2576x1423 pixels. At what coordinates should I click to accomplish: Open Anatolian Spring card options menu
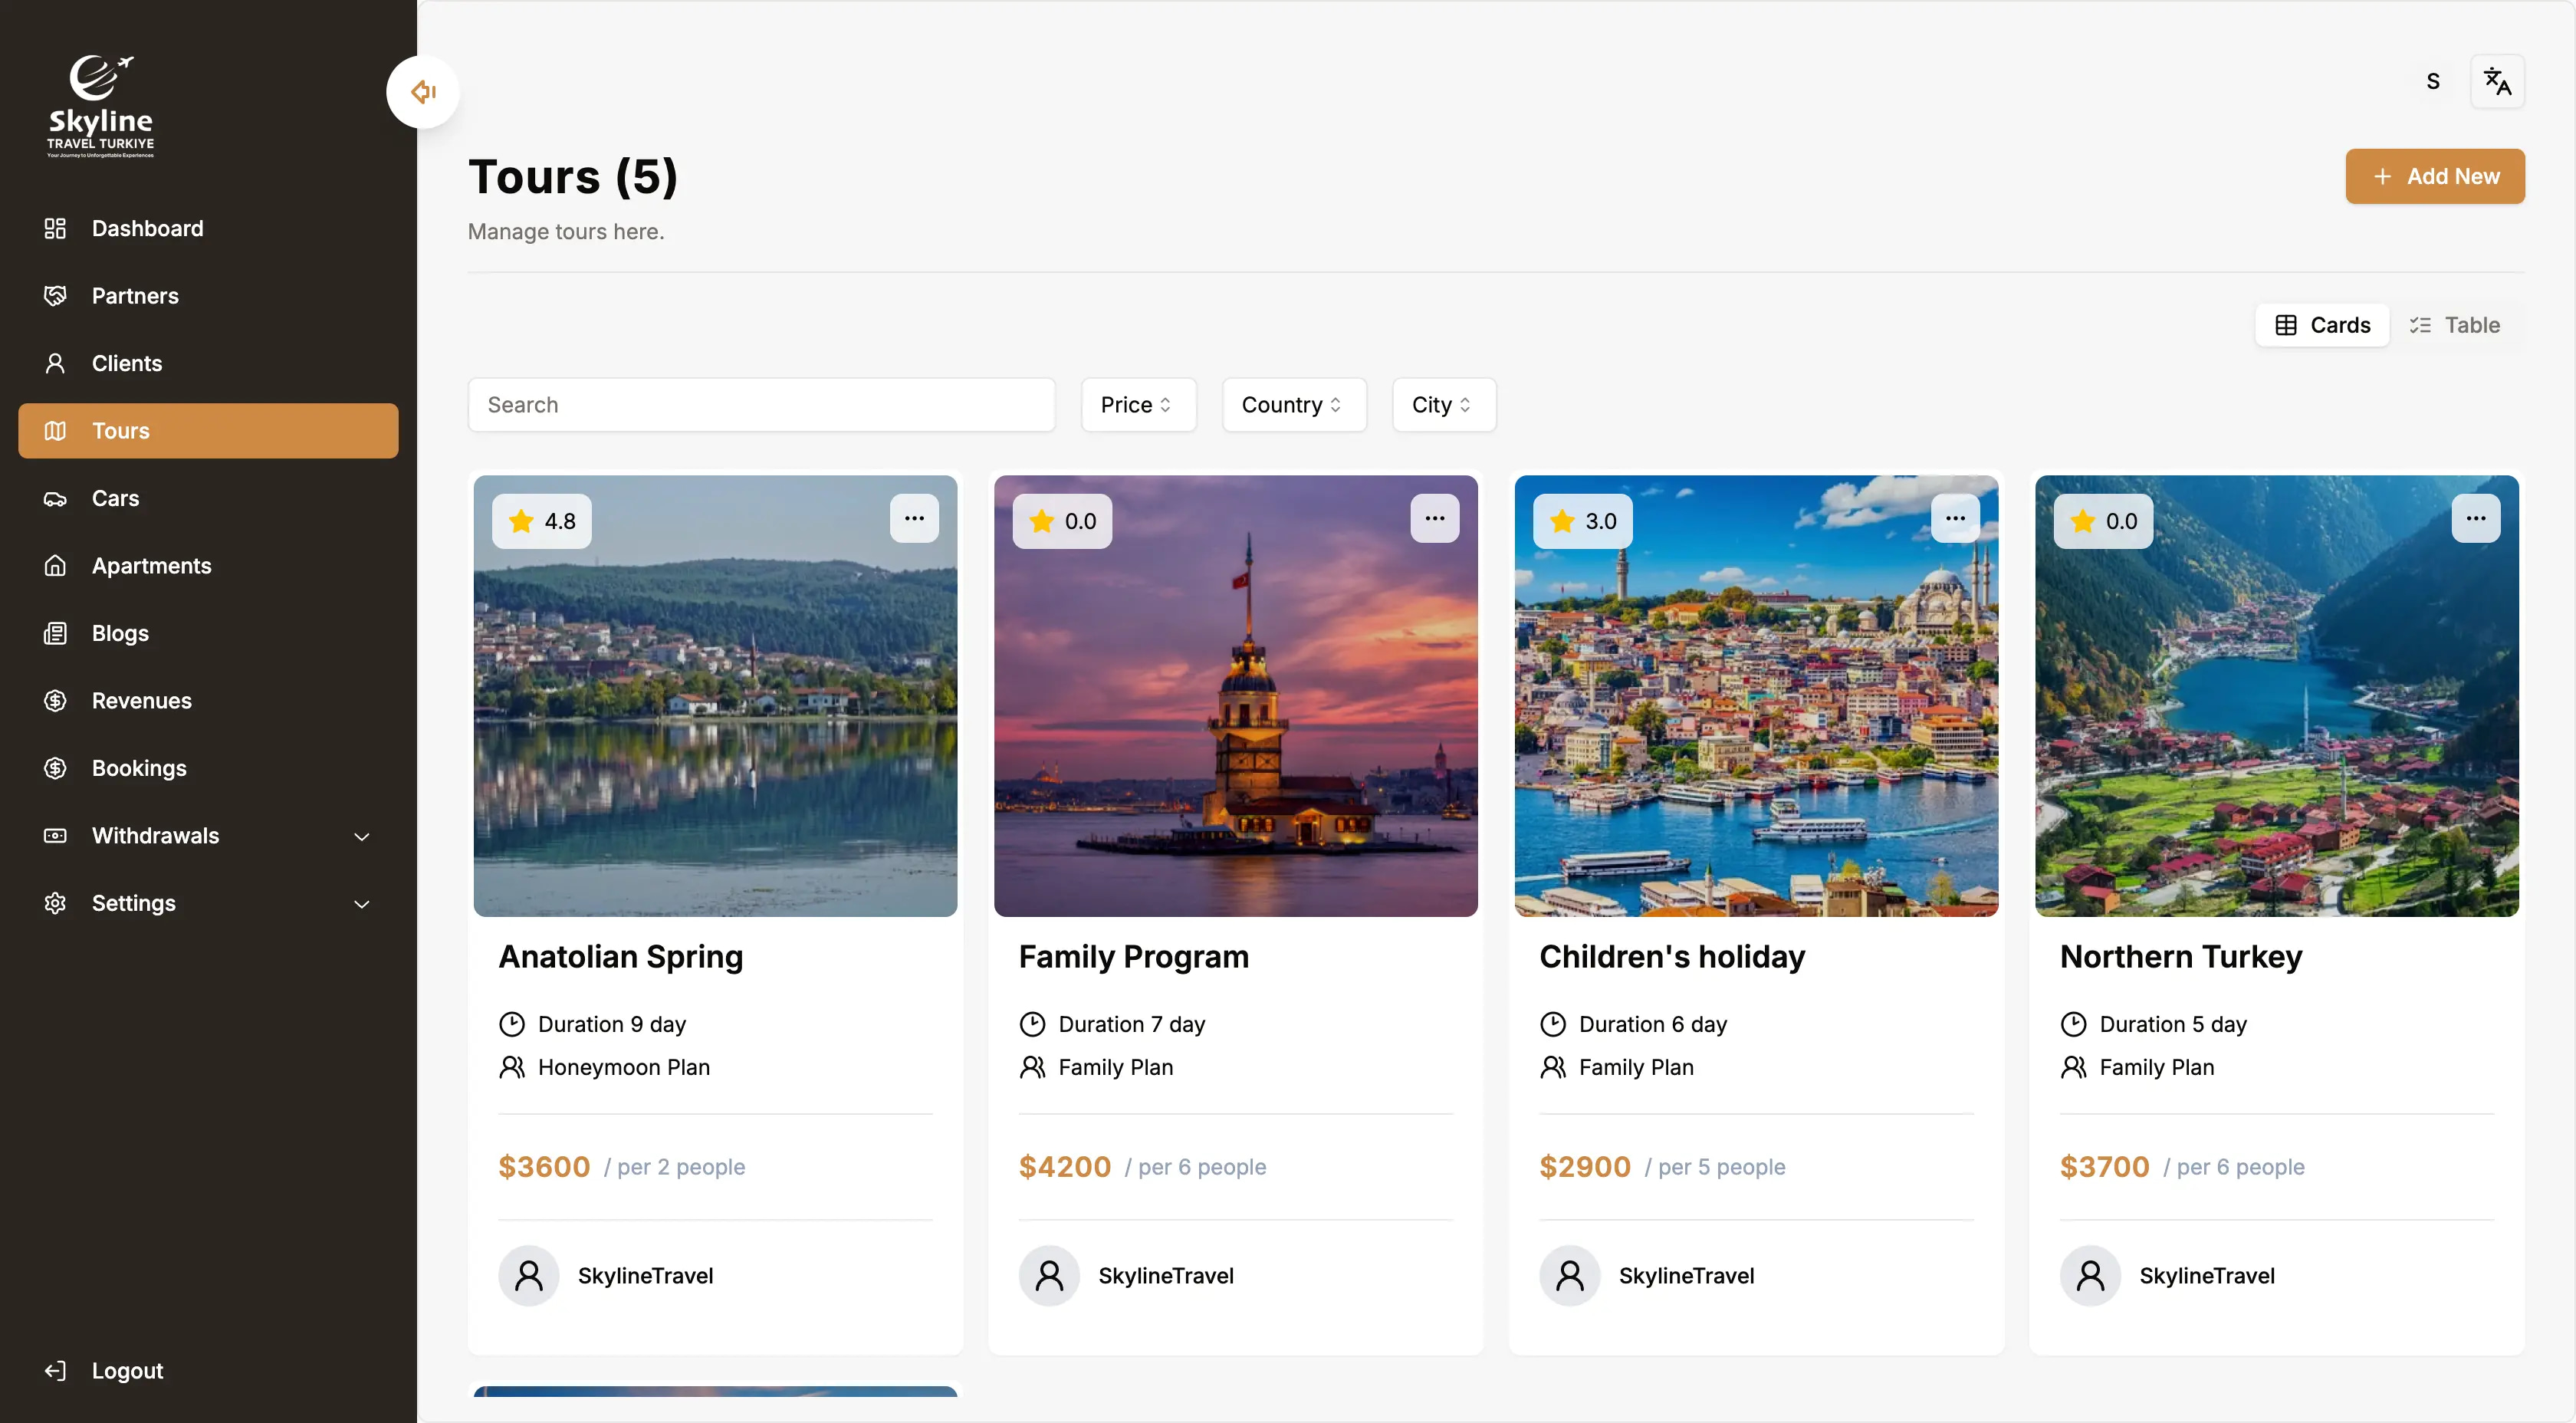pyautogui.click(x=914, y=518)
